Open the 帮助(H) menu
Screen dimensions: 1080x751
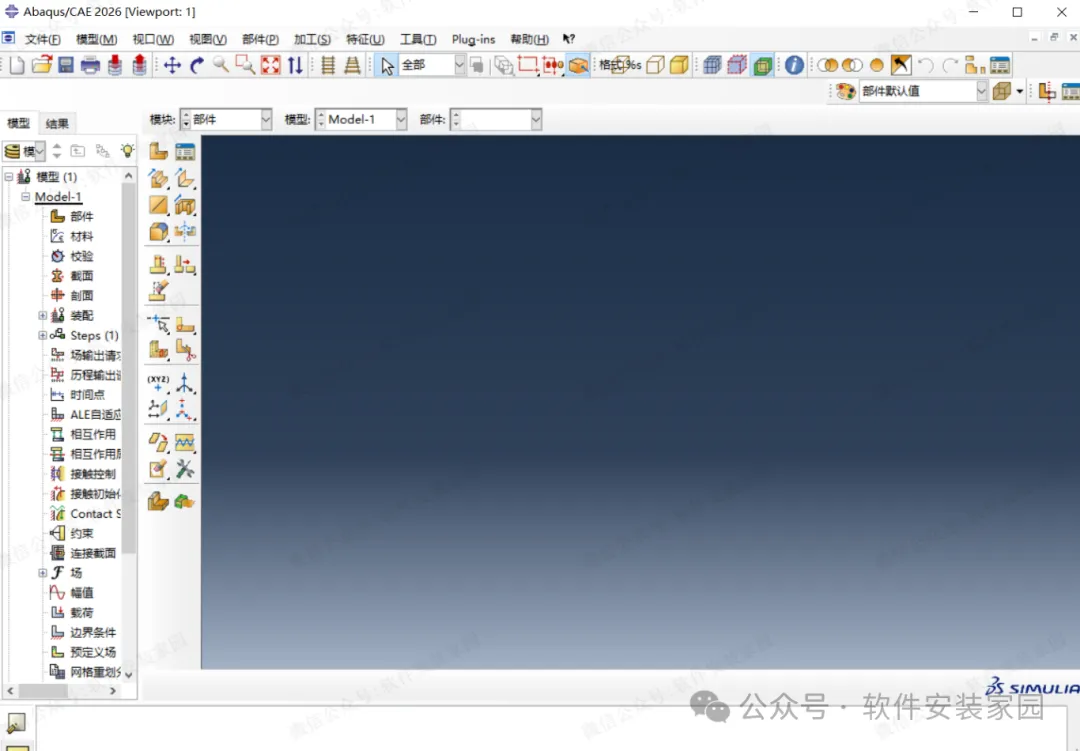(530, 39)
